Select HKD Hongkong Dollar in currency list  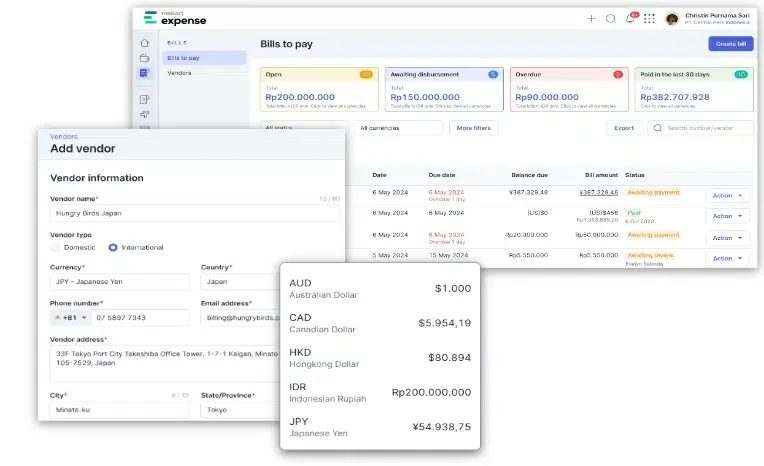coord(380,358)
